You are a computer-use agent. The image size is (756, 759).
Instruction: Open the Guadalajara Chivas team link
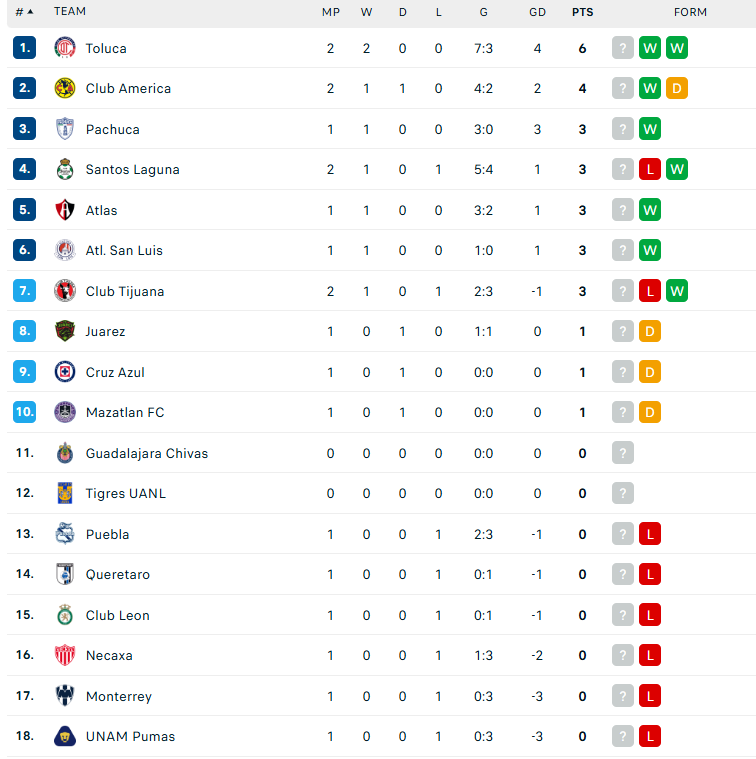(147, 453)
